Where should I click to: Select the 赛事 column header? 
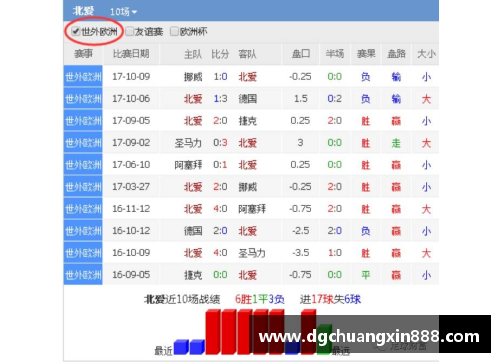coord(83,54)
